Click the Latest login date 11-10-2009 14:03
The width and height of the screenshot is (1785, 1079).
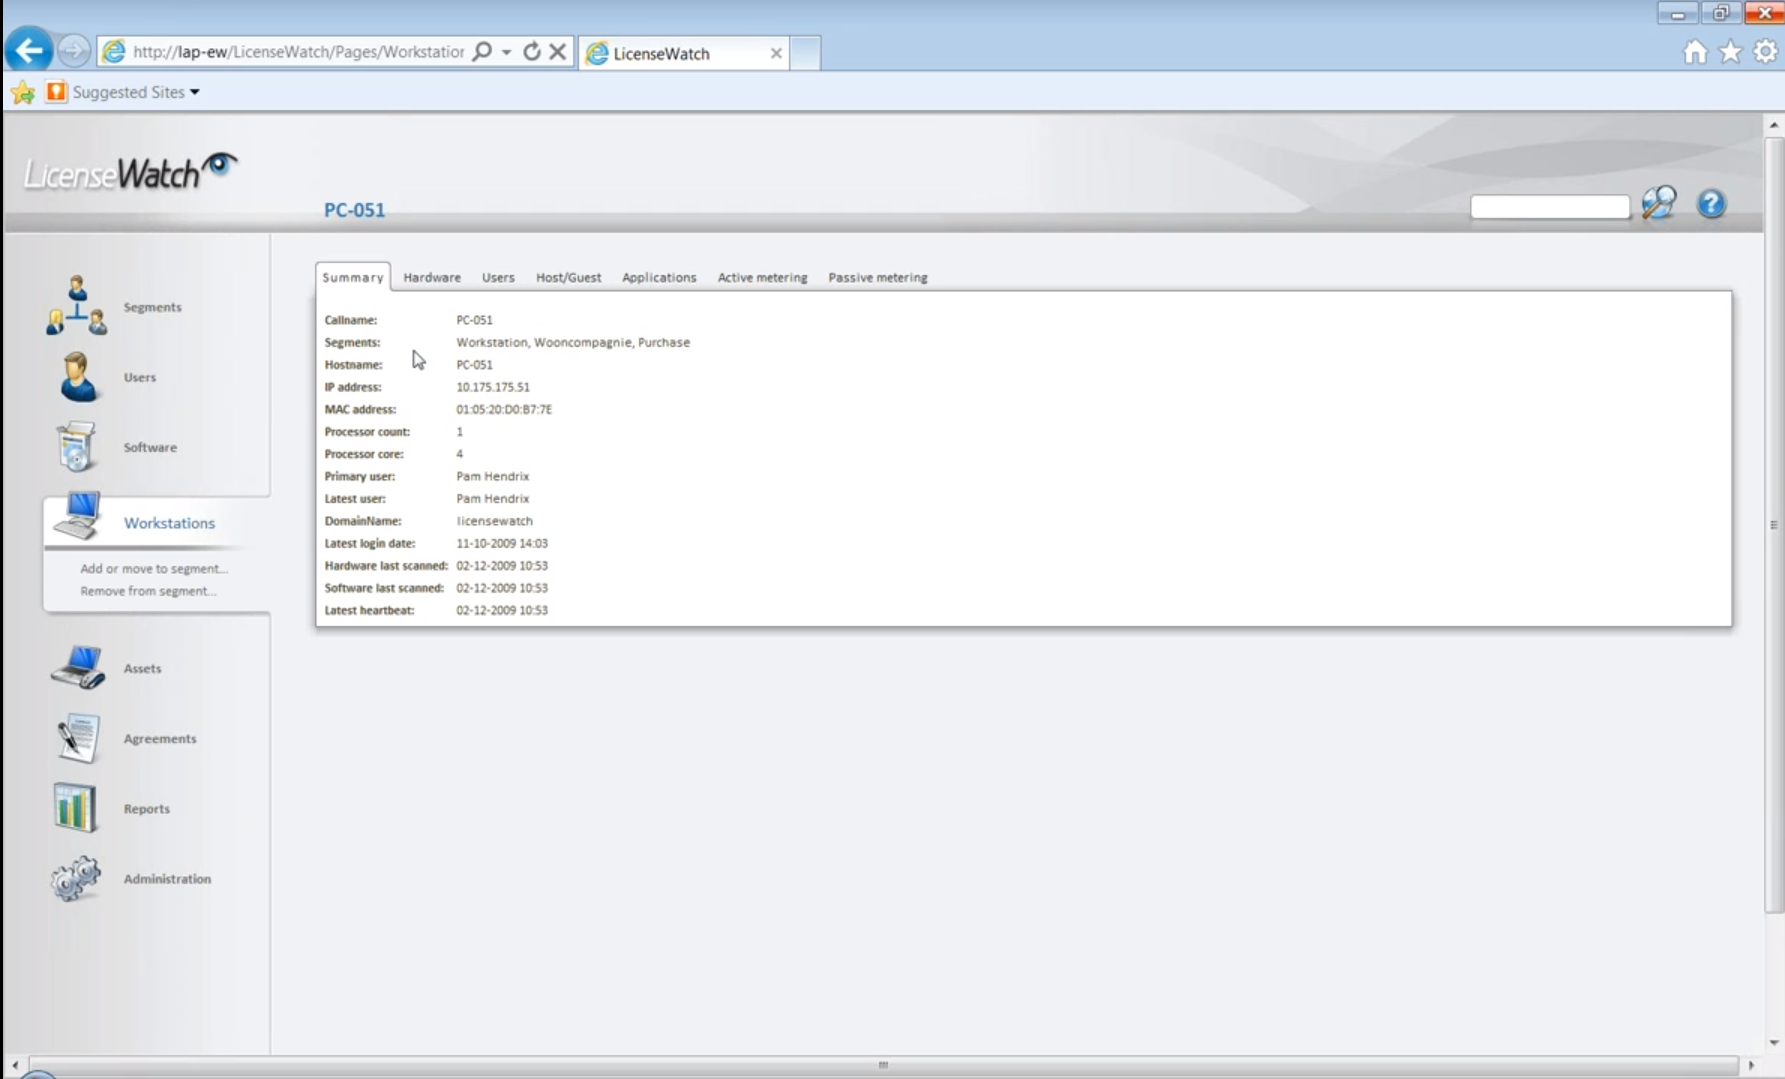pyautogui.click(x=502, y=543)
